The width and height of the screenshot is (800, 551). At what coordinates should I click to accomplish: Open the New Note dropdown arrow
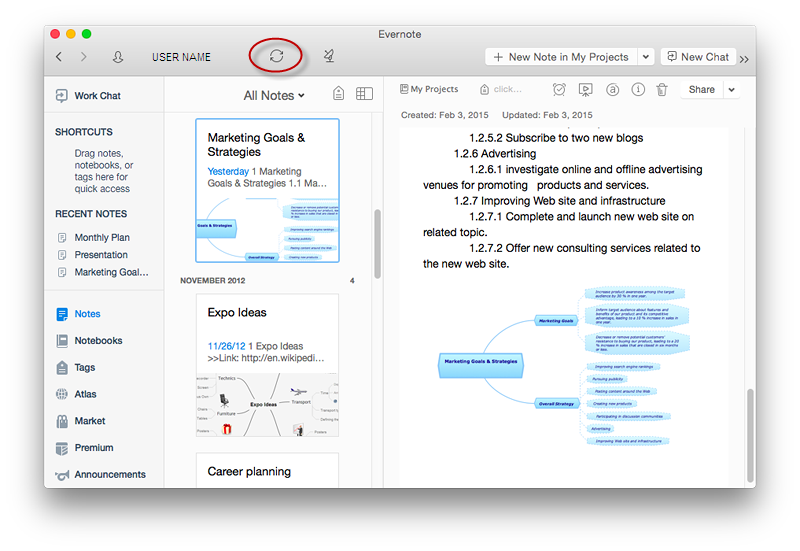pyautogui.click(x=646, y=57)
